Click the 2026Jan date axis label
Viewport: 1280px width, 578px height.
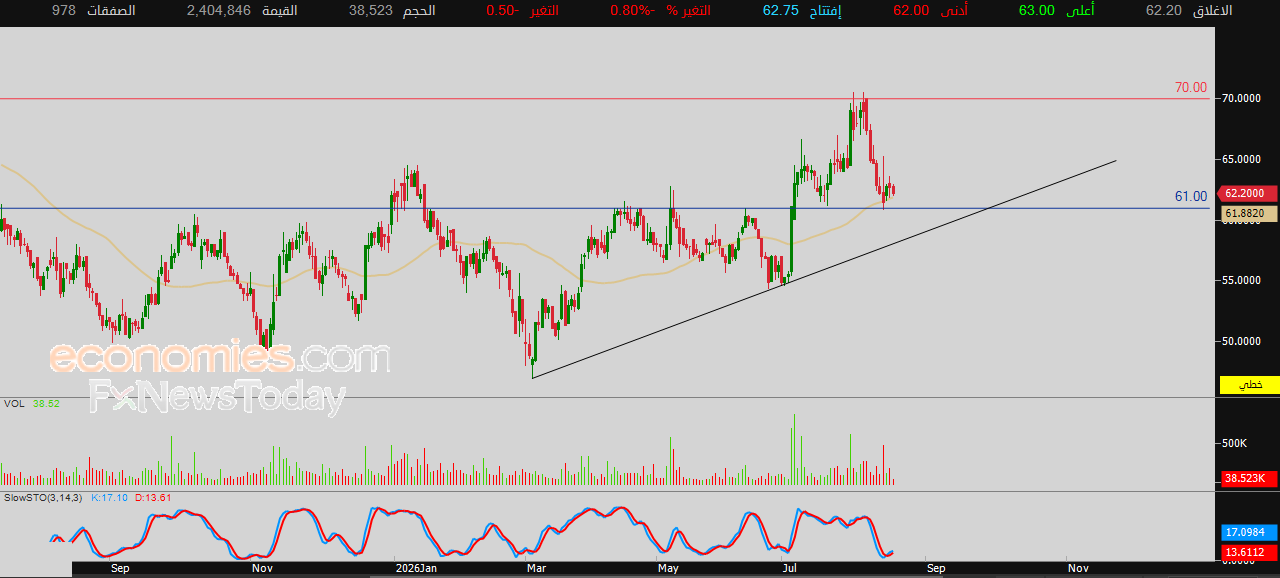click(x=415, y=568)
